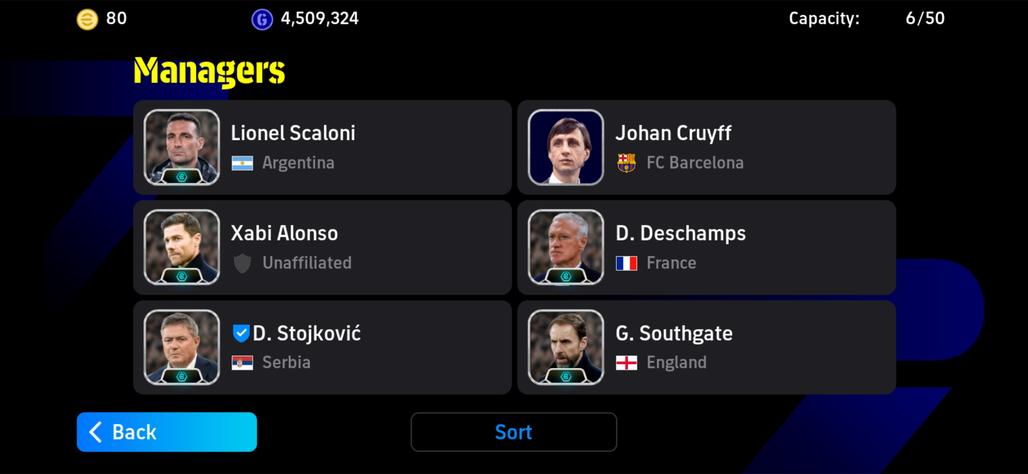Click the Serbia flag under D. Stojković

pos(242,363)
